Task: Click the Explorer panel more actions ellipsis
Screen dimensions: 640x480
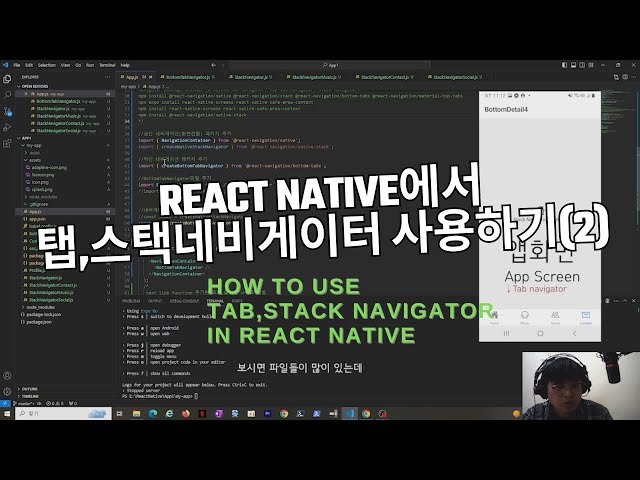Action: [107, 77]
